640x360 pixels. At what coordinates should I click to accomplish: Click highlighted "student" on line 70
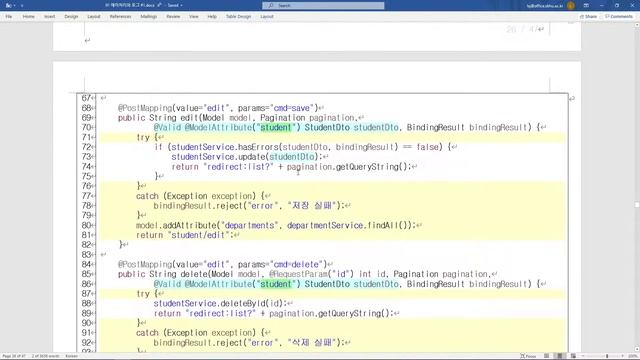pyautogui.click(x=276, y=127)
